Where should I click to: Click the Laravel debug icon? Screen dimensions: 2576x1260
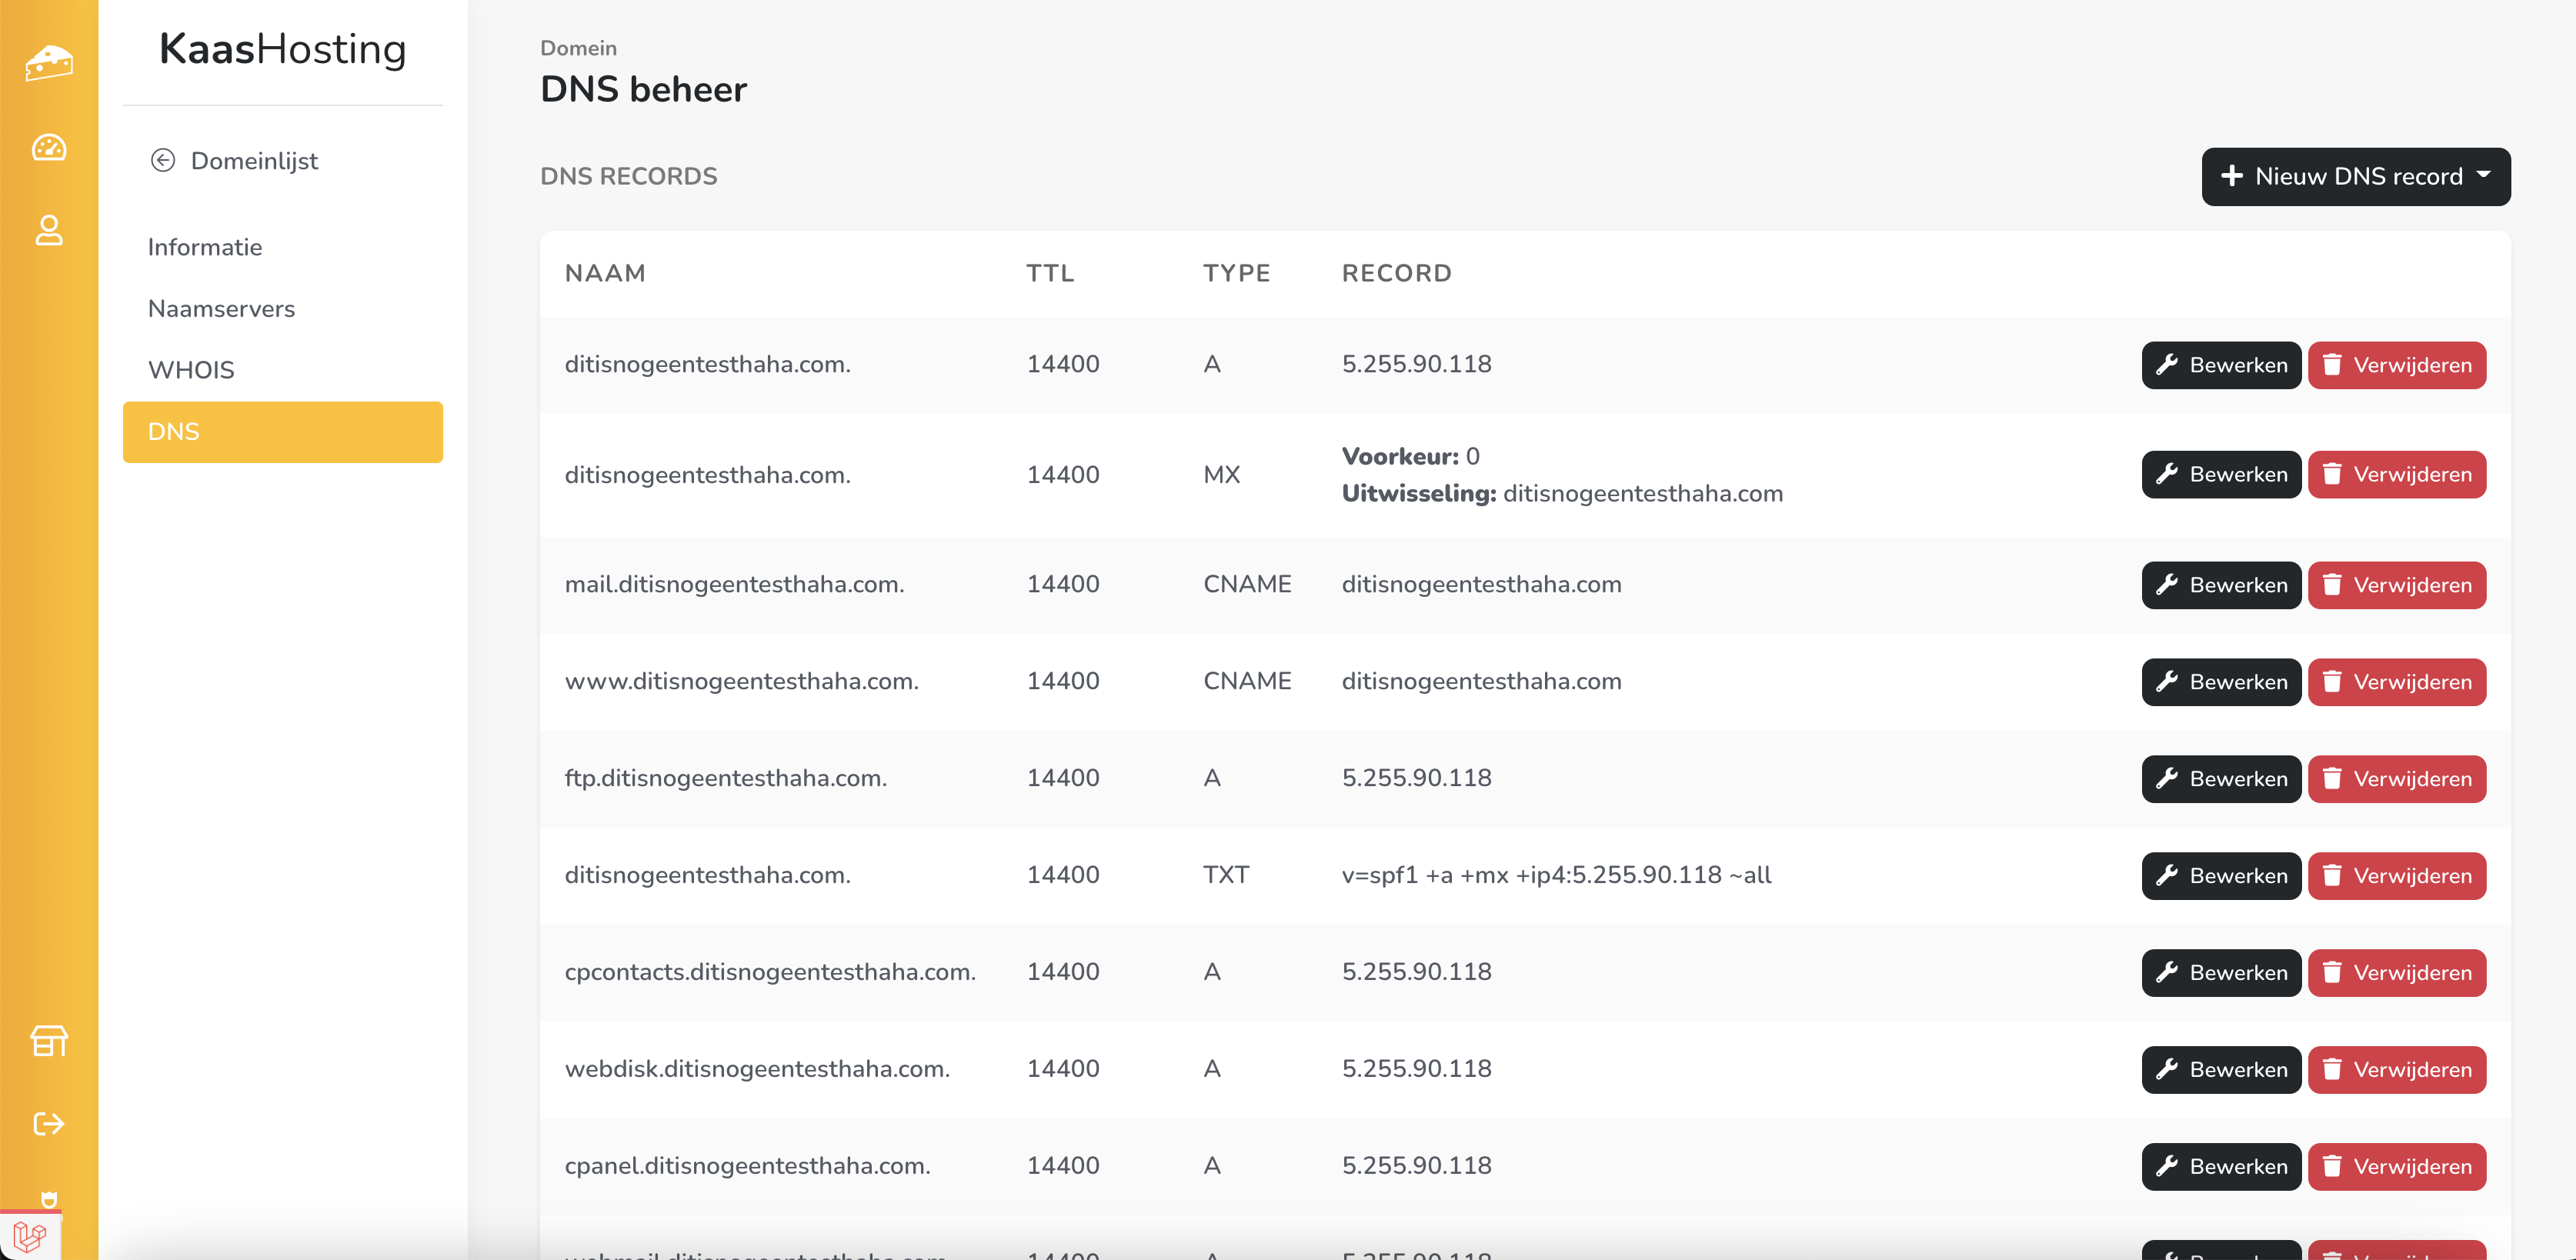coord(30,1236)
